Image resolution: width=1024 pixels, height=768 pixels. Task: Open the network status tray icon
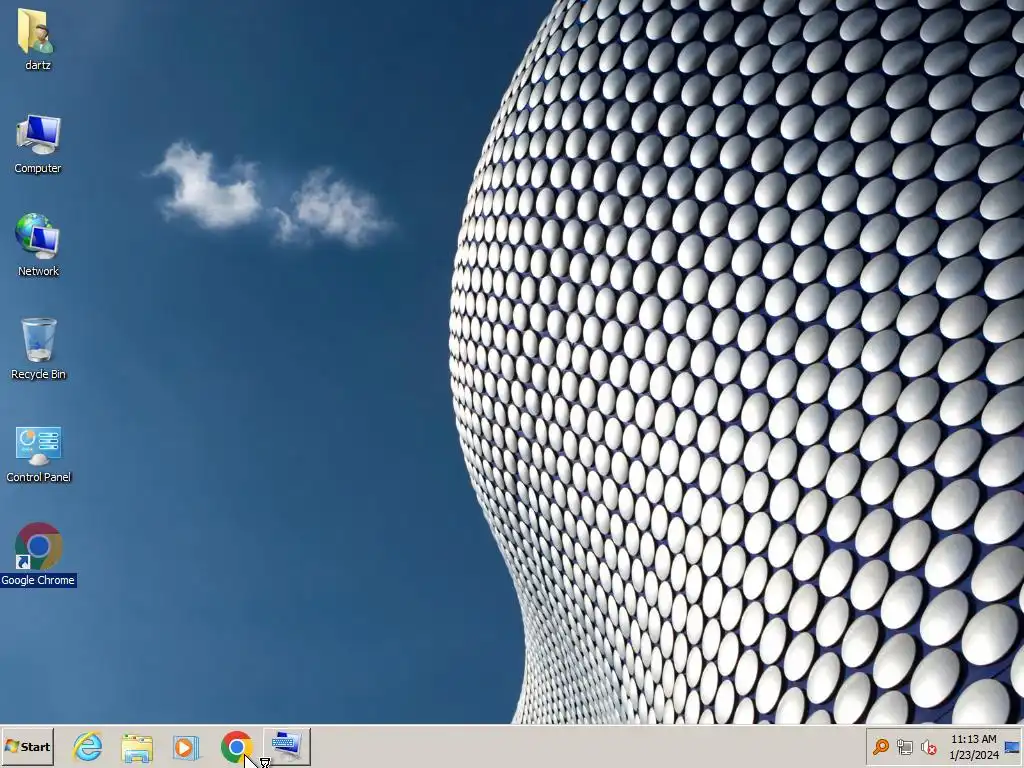(x=904, y=746)
